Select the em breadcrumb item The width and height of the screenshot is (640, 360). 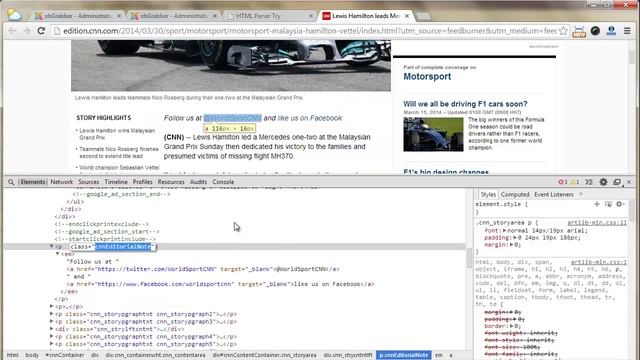tap(439, 355)
